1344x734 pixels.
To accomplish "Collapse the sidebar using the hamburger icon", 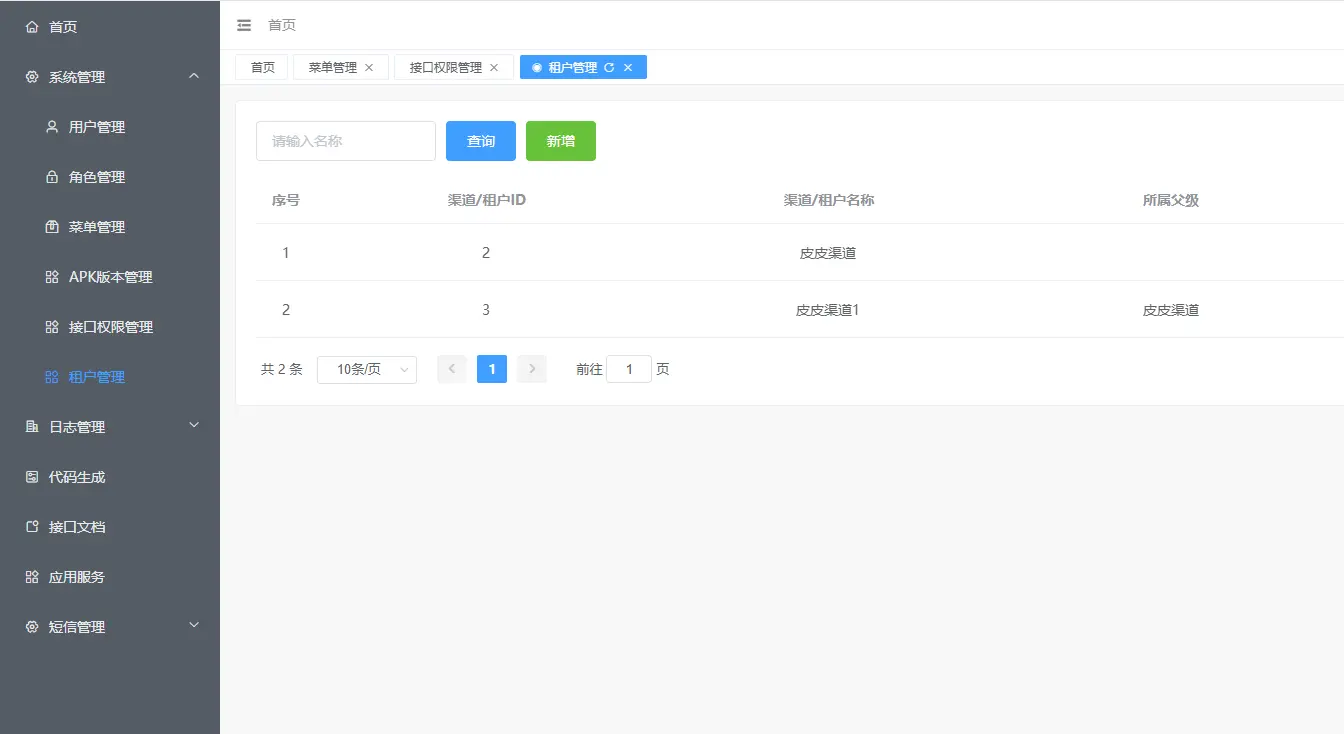I will pyautogui.click(x=243, y=25).
